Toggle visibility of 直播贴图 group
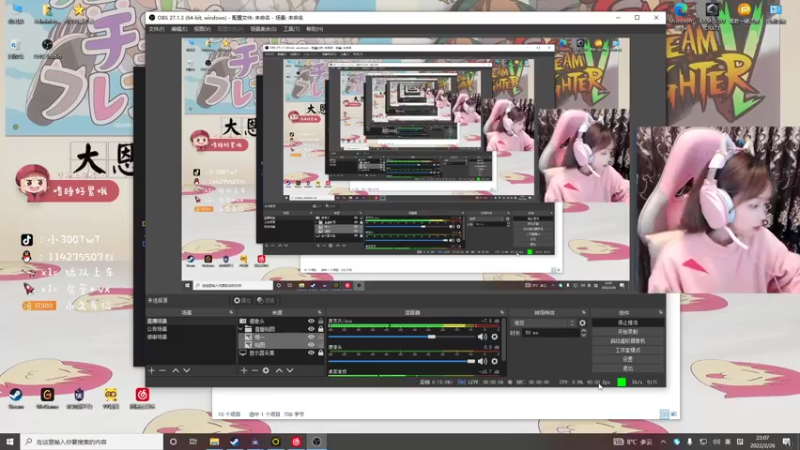The height and width of the screenshot is (450, 800). (311, 329)
